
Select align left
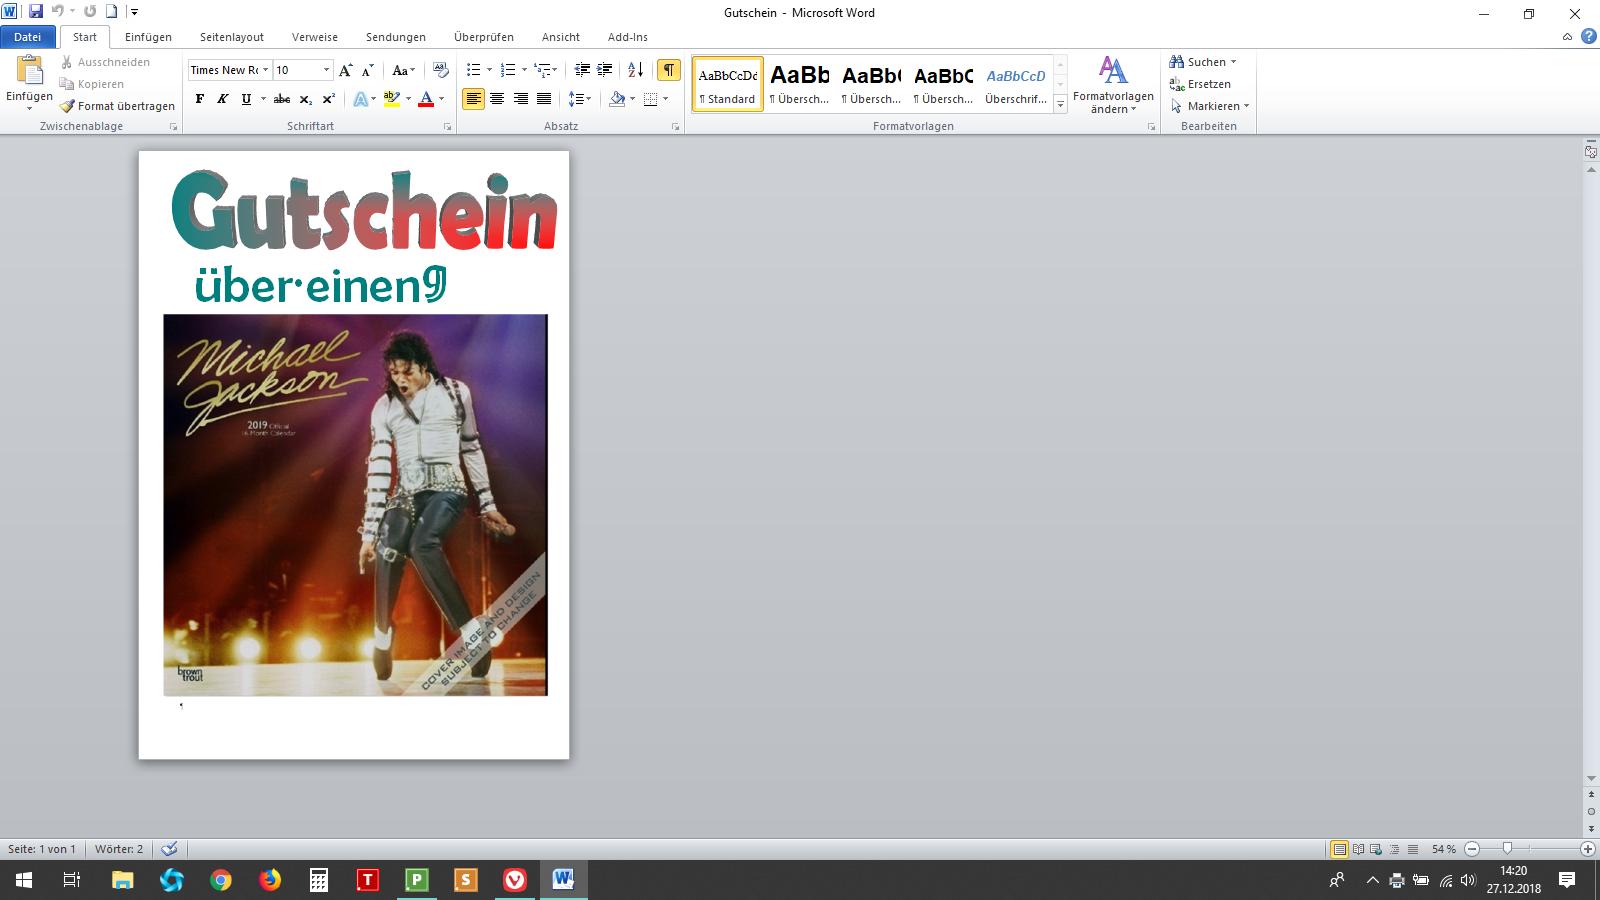(474, 99)
